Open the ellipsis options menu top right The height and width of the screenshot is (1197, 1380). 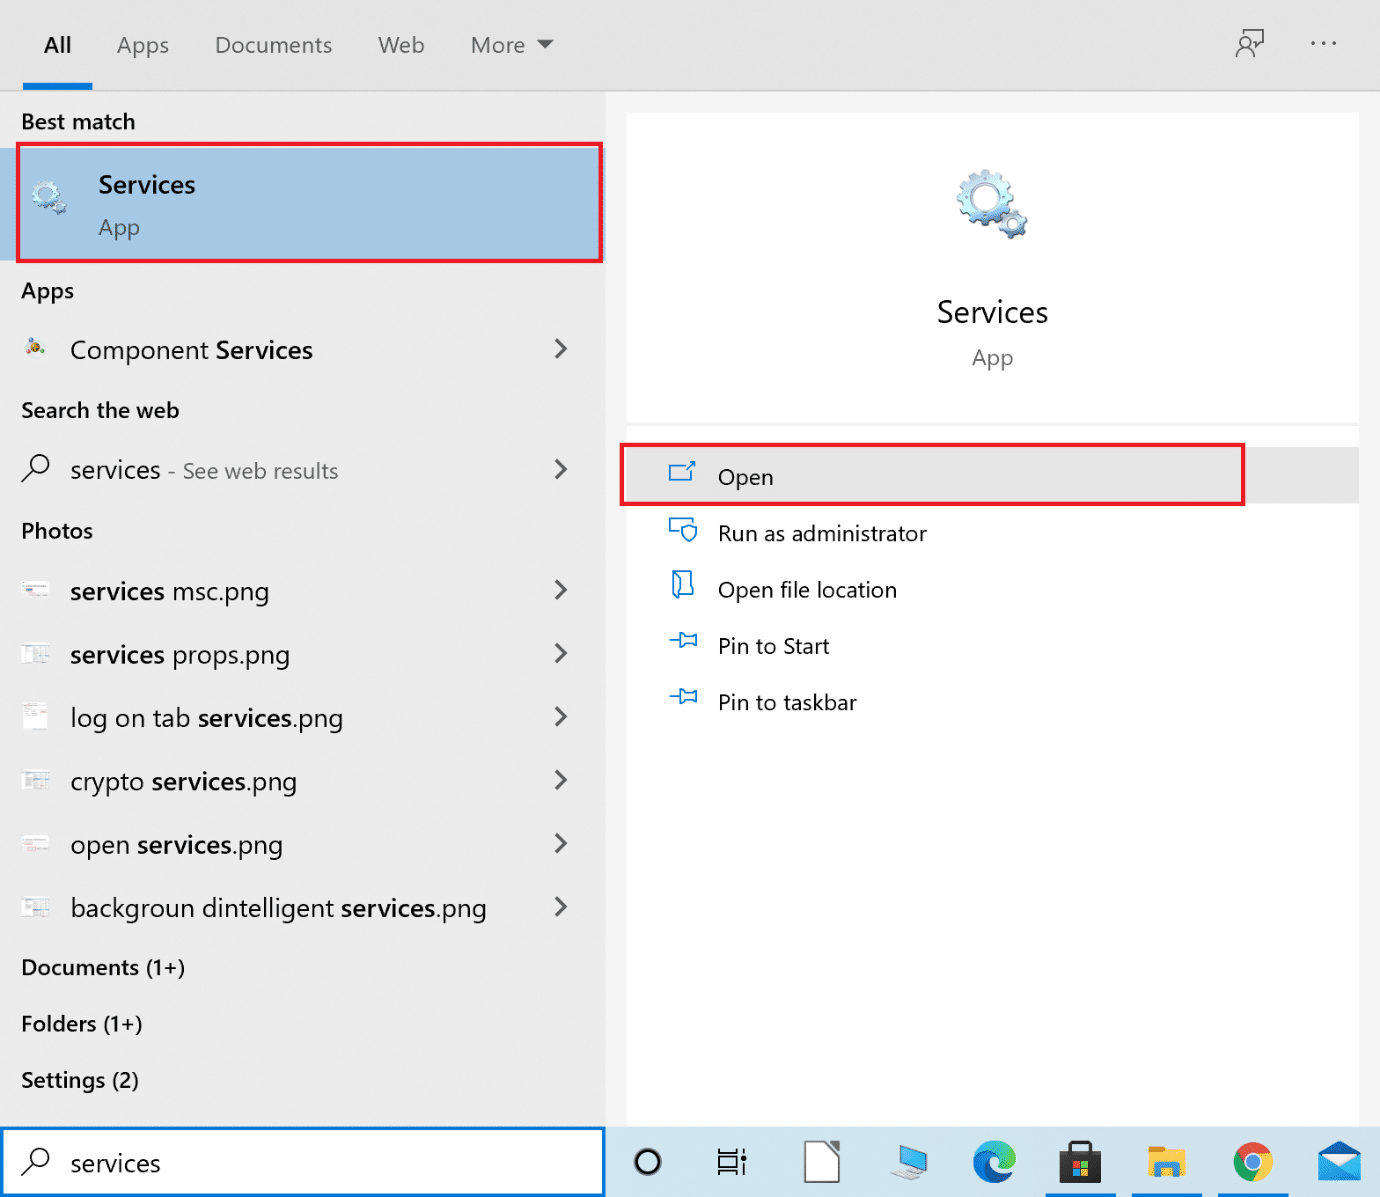pos(1324,44)
